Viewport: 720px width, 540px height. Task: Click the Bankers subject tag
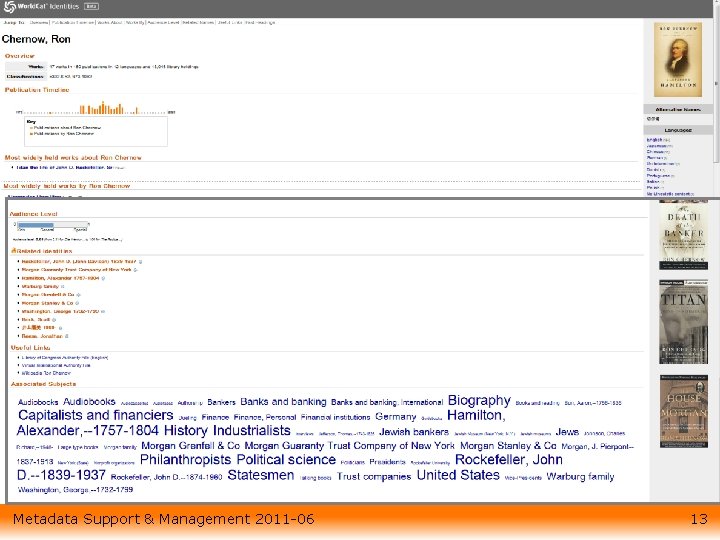(x=221, y=402)
